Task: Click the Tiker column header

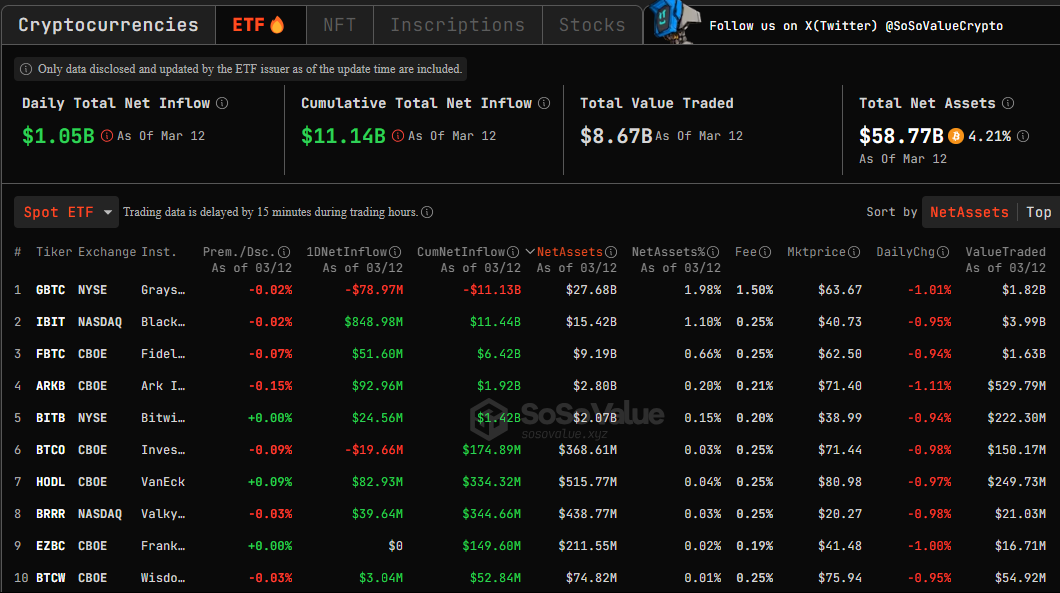Action: 54,252
